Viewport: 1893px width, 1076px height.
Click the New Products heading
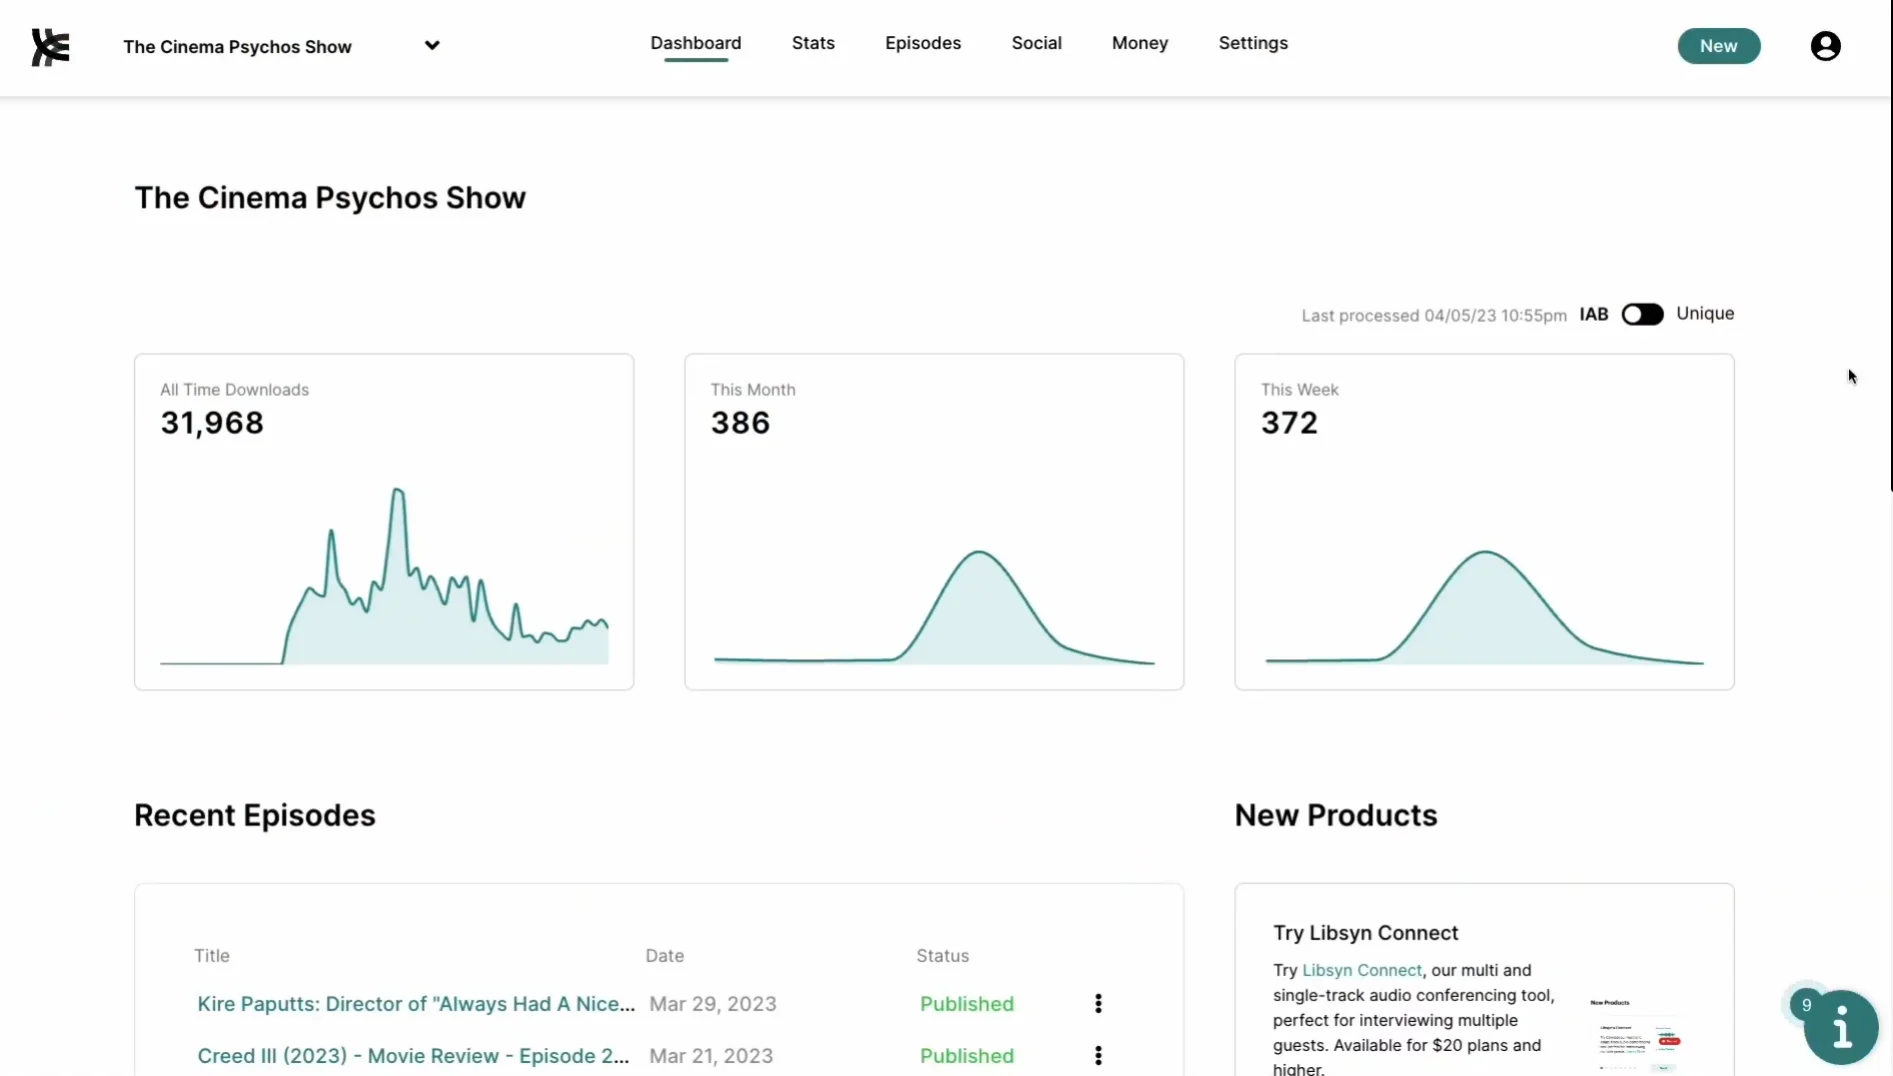point(1335,815)
